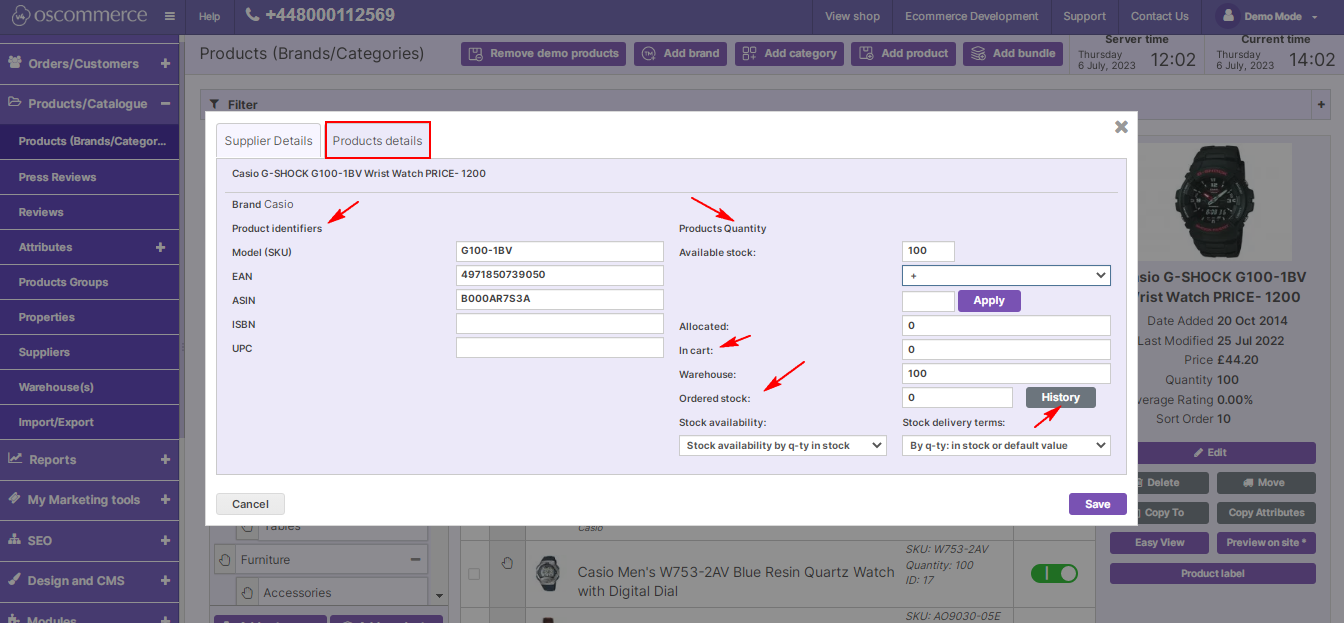Open the Contact Us link

[x=1159, y=16]
